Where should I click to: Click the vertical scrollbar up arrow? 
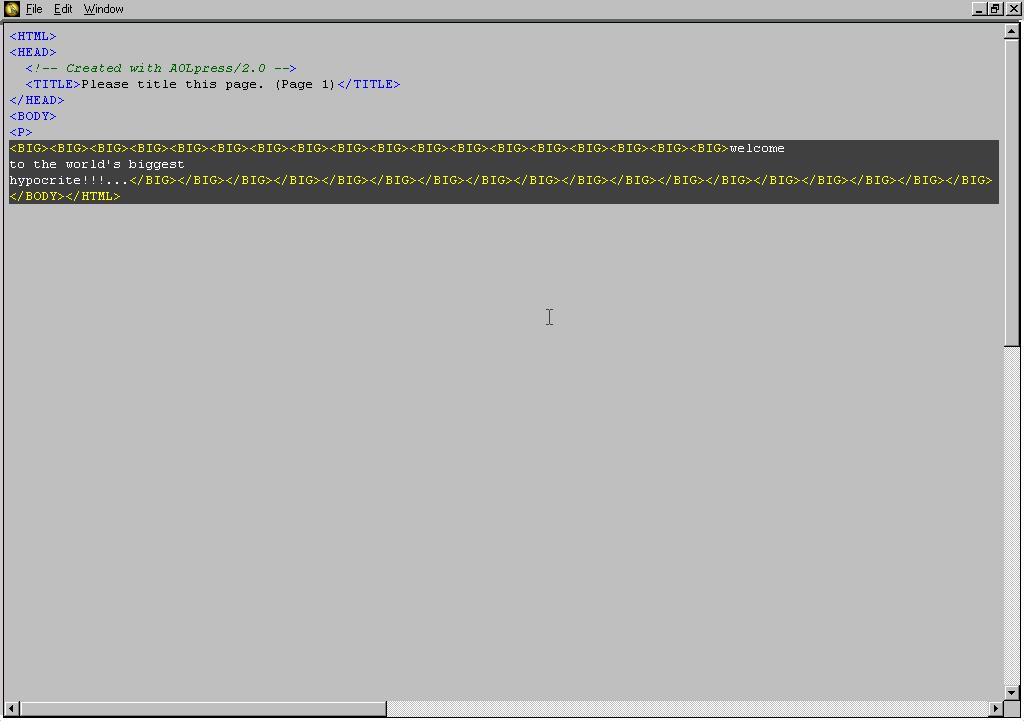point(1012,31)
